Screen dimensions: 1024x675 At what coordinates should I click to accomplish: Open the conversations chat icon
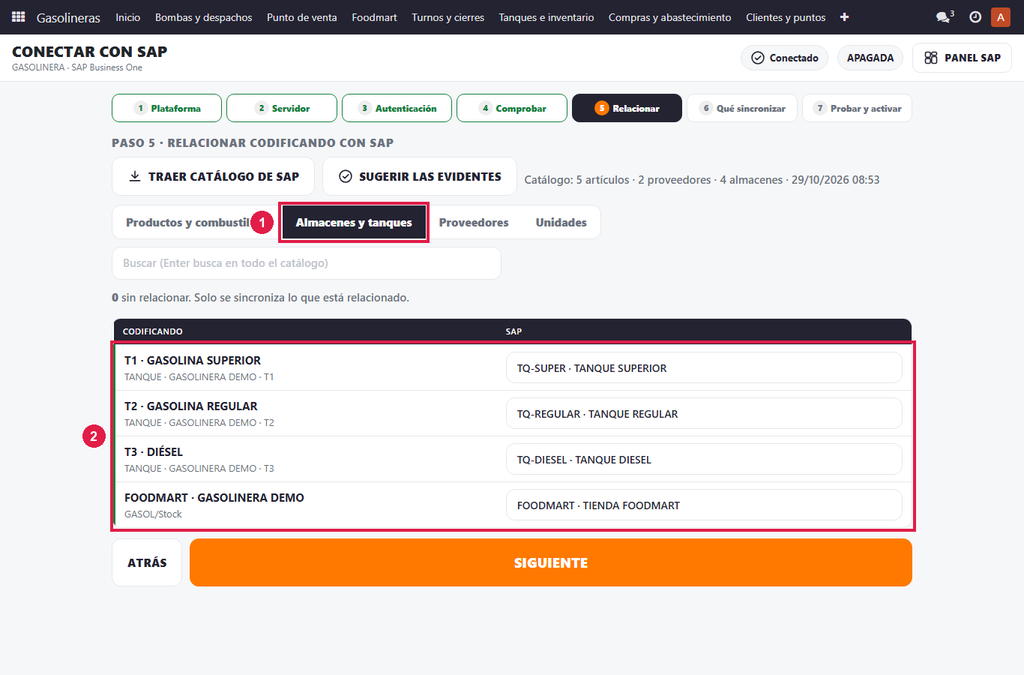point(944,17)
